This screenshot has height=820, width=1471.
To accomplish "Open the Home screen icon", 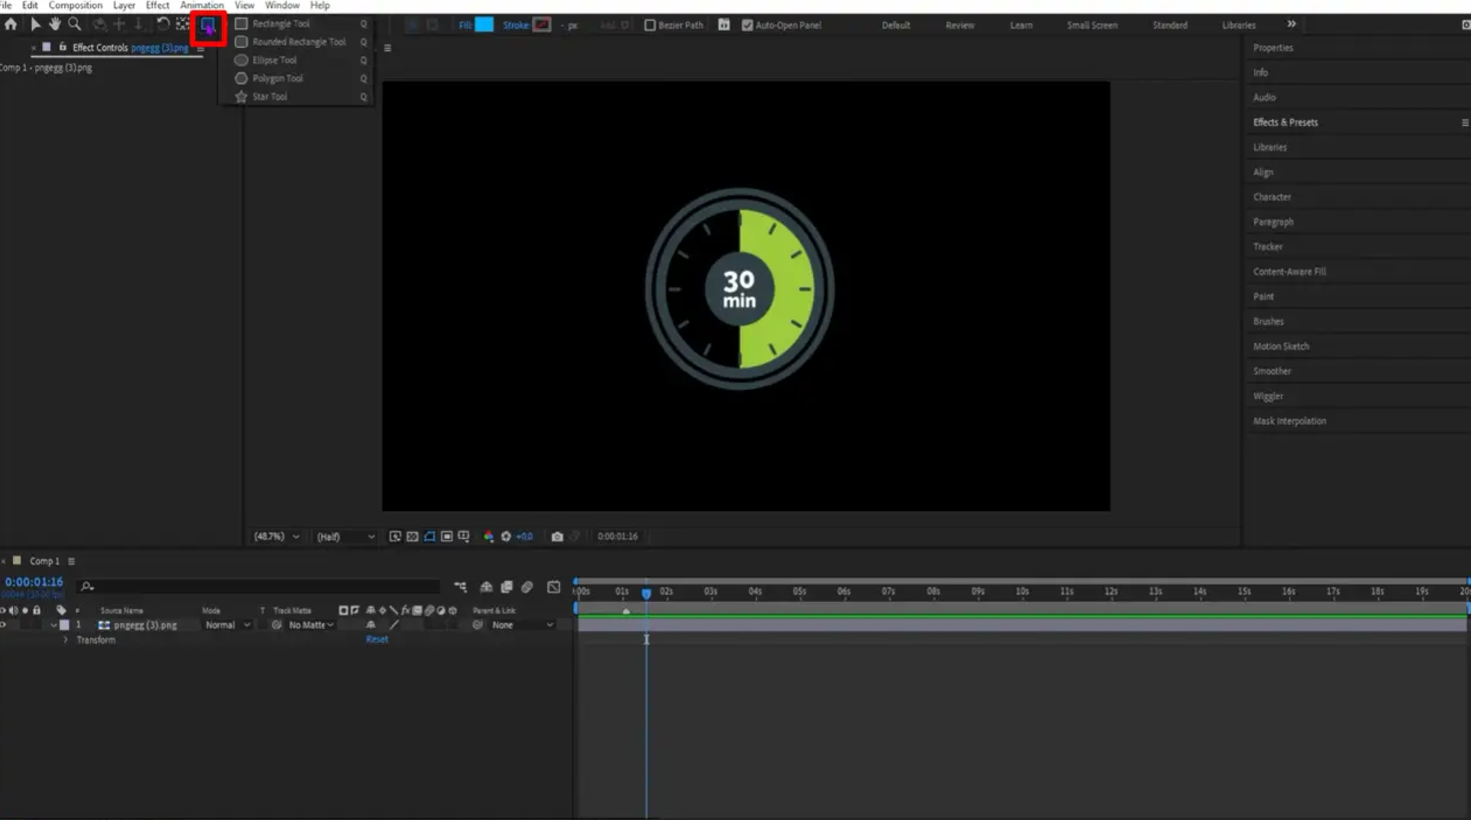I will point(10,24).
